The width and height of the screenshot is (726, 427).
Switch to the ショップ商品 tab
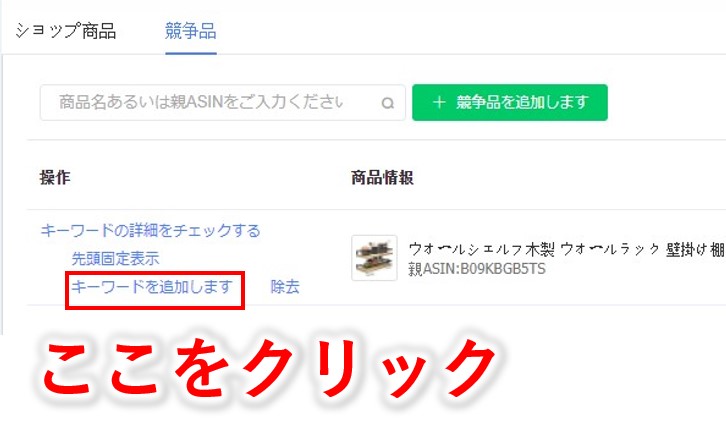click(65, 31)
